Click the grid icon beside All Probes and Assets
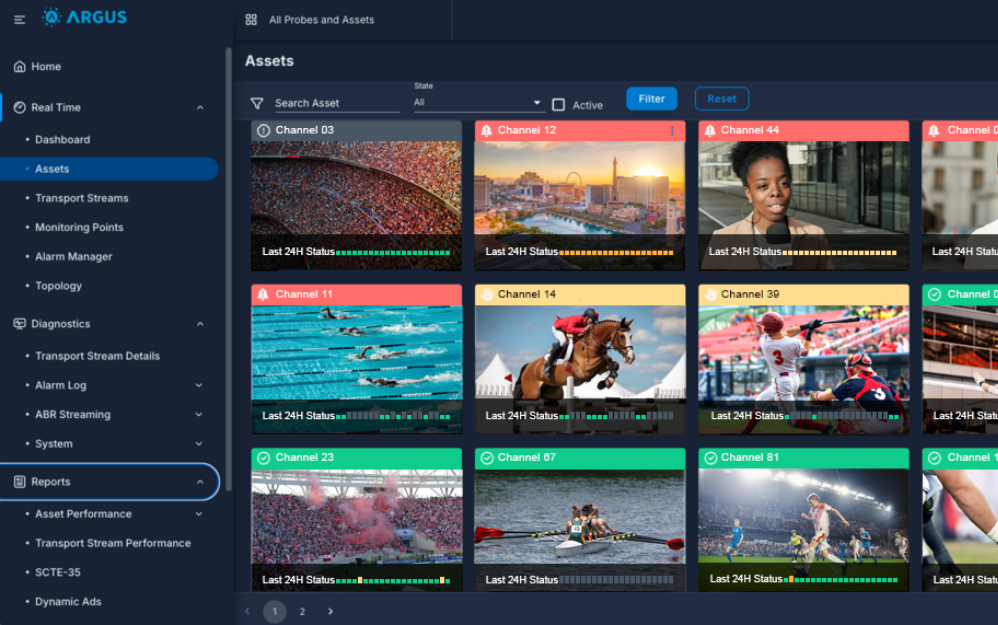Image resolution: width=998 pixels, height=625 pixels. click(x=251, y=20)
